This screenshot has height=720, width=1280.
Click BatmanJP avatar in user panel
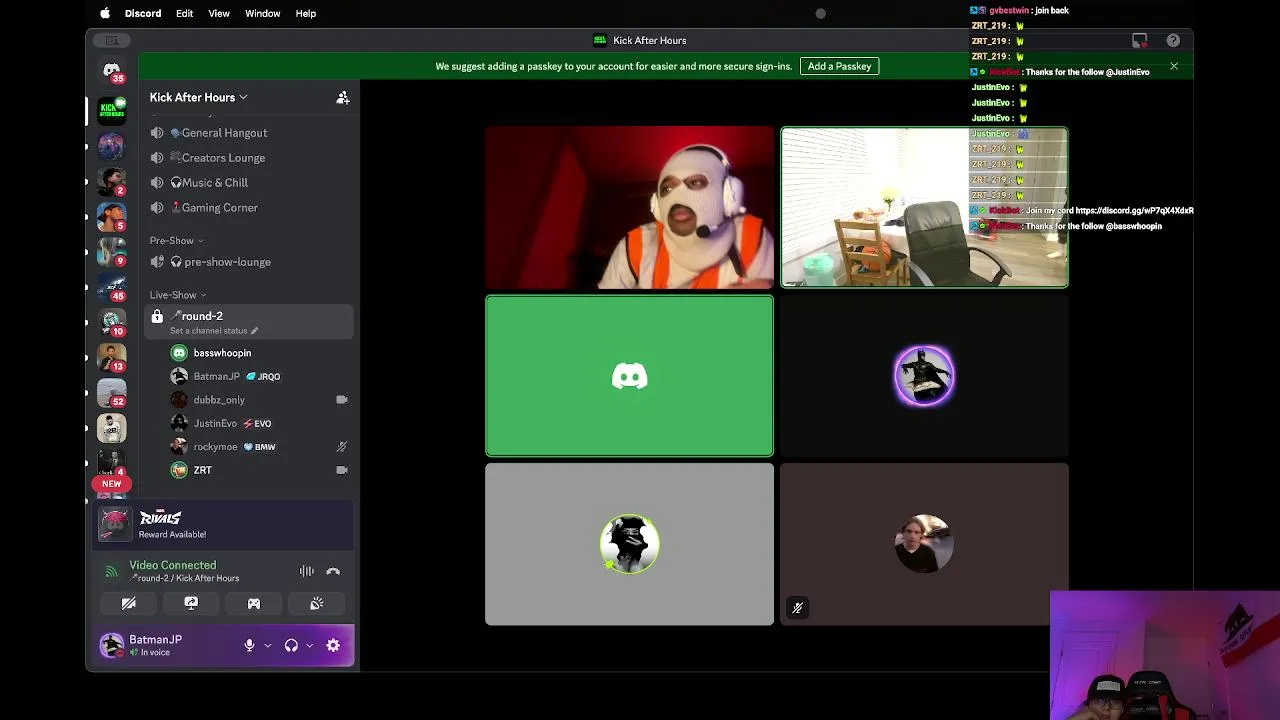pos(111,645)
